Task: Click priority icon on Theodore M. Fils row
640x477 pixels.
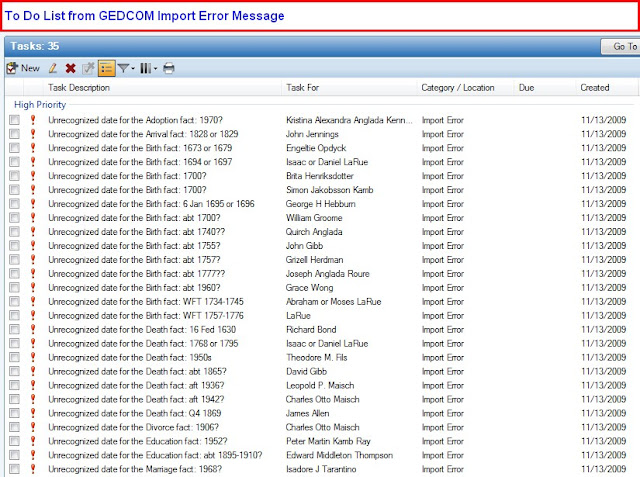Action: (33, 357)
